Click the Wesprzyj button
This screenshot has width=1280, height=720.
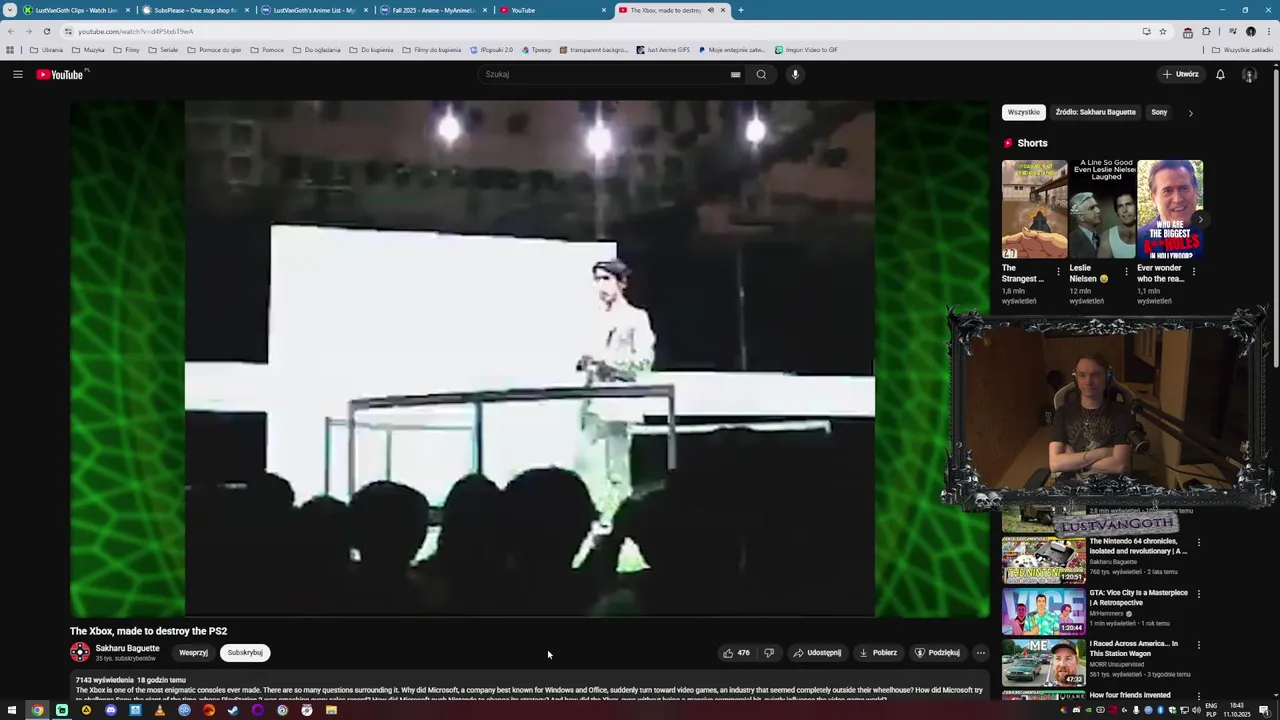pos(193,653)
